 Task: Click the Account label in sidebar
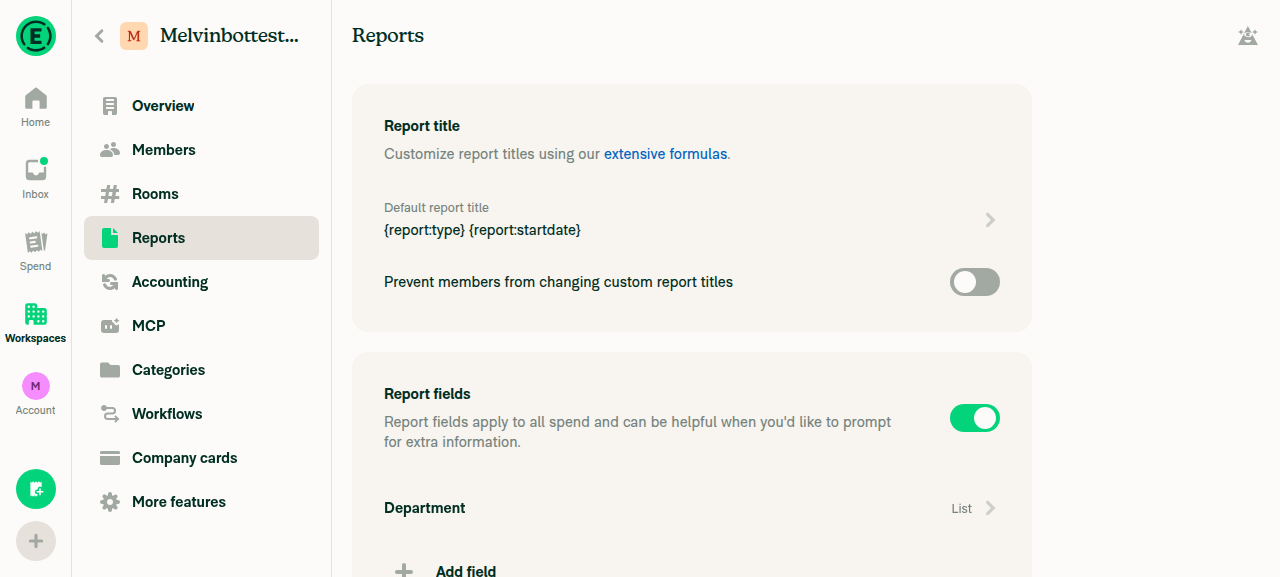(36, 410)
